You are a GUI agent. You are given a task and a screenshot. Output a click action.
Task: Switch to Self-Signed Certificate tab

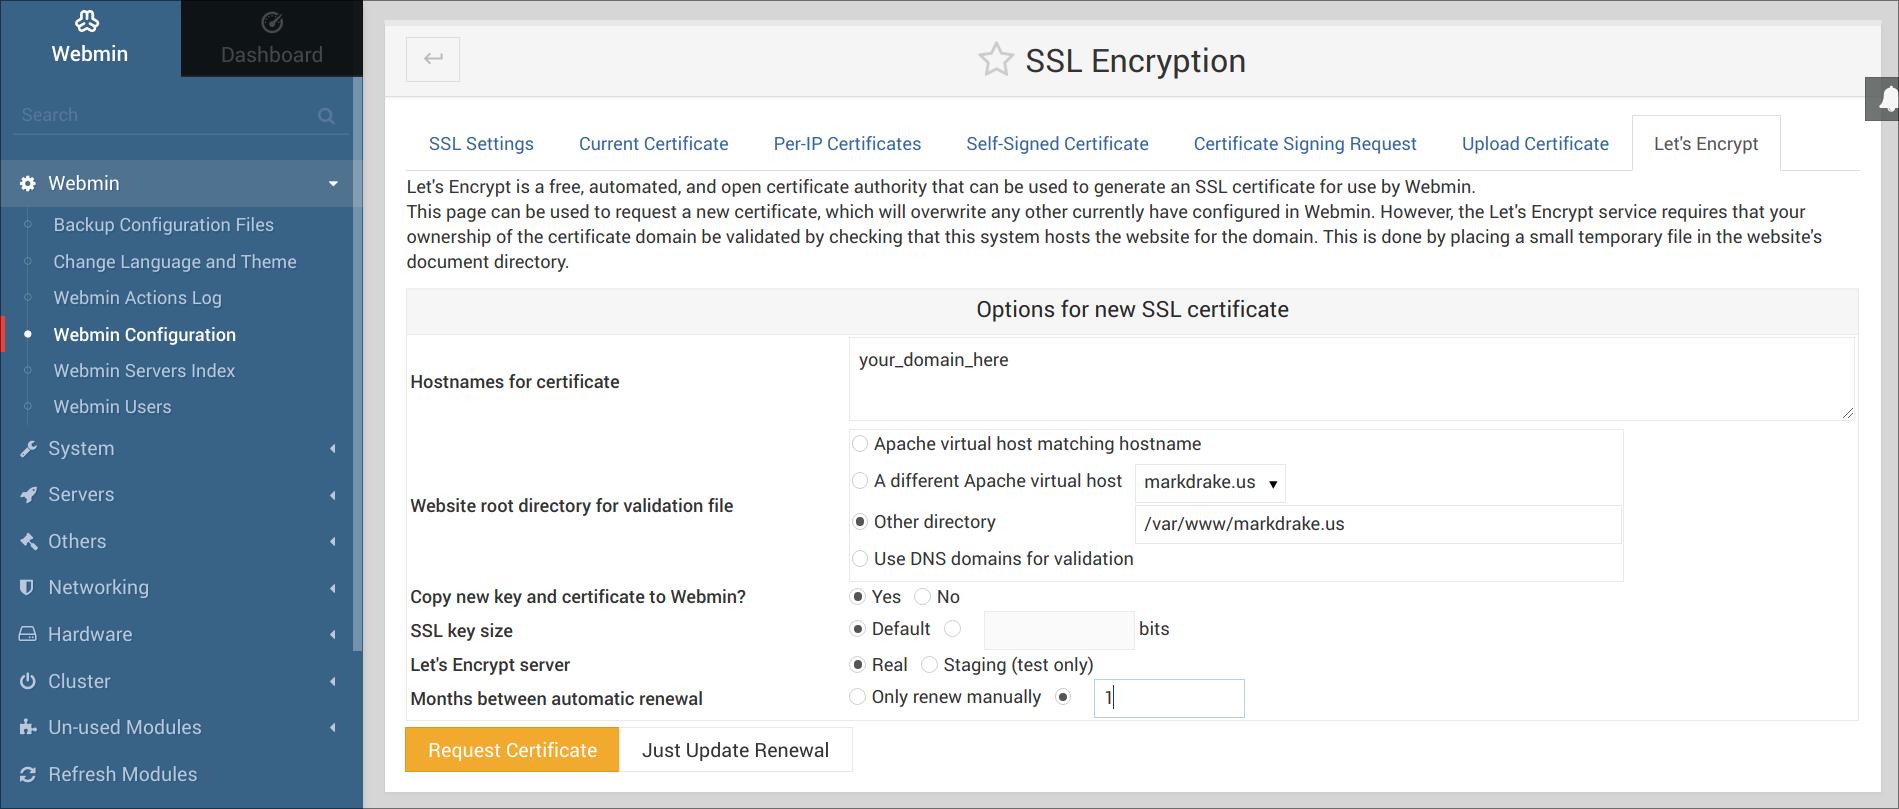click(x=1057, y=144)
